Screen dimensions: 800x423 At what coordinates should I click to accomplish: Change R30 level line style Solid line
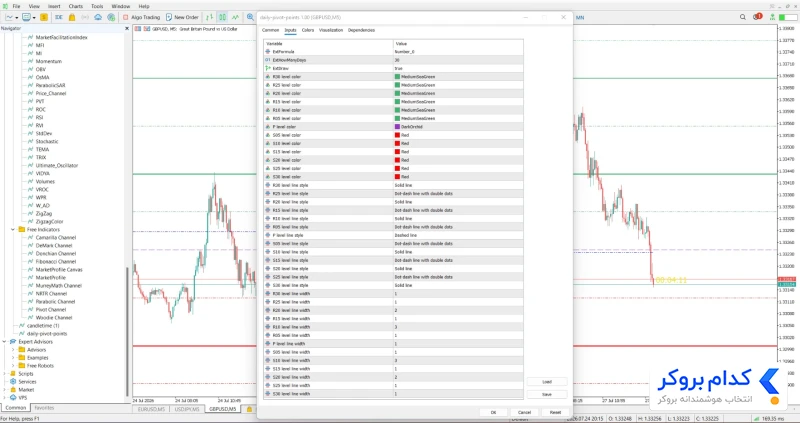458,185
